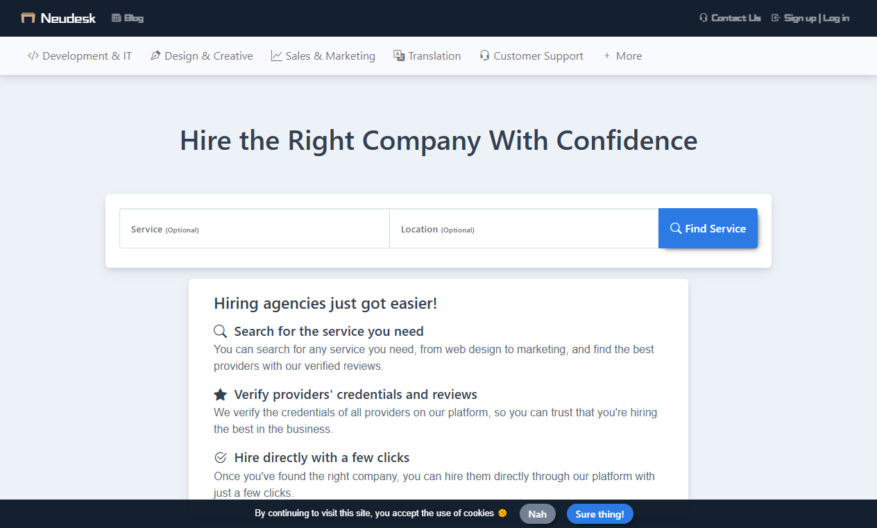Decline cookies with the Nah button
The height and width of the screenshot is (528, 877).
(x=537, y=514)
